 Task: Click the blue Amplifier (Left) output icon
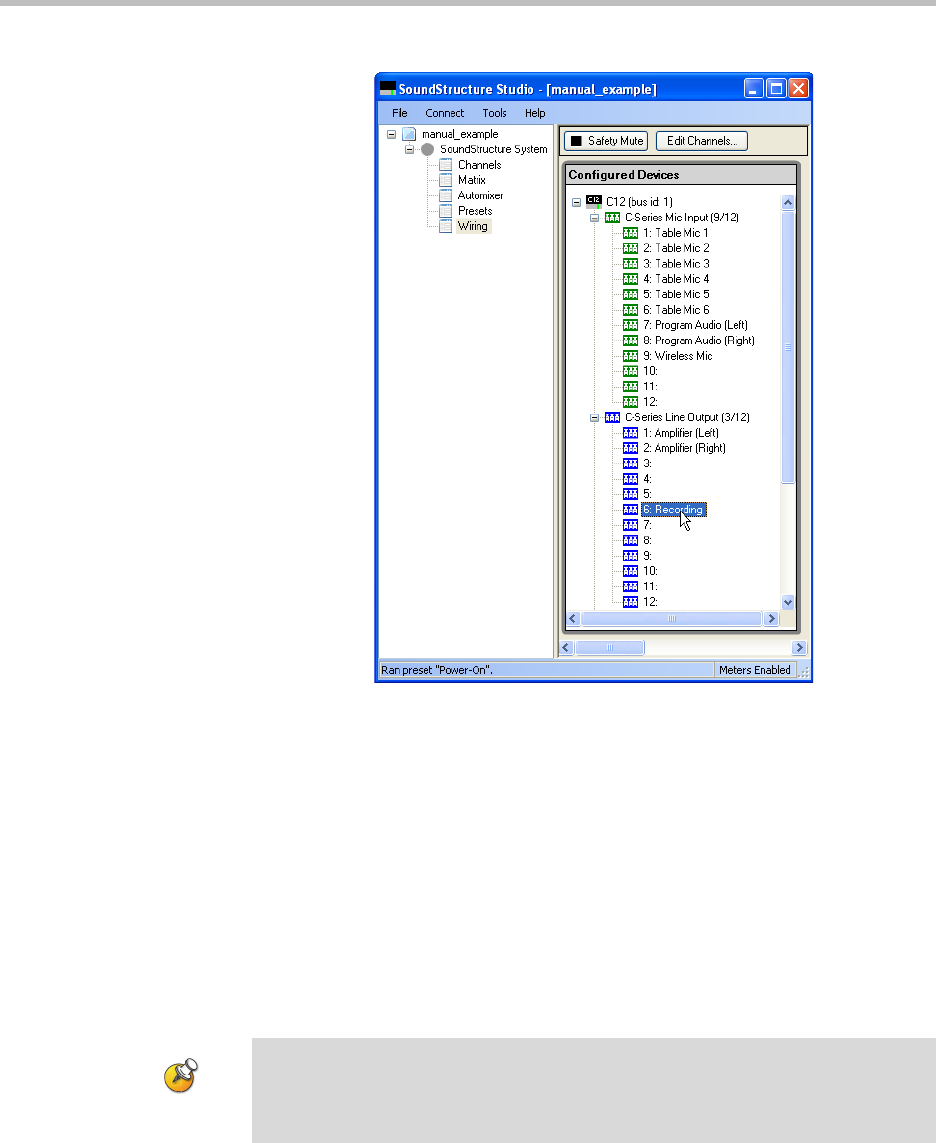(x=630, y=433)
